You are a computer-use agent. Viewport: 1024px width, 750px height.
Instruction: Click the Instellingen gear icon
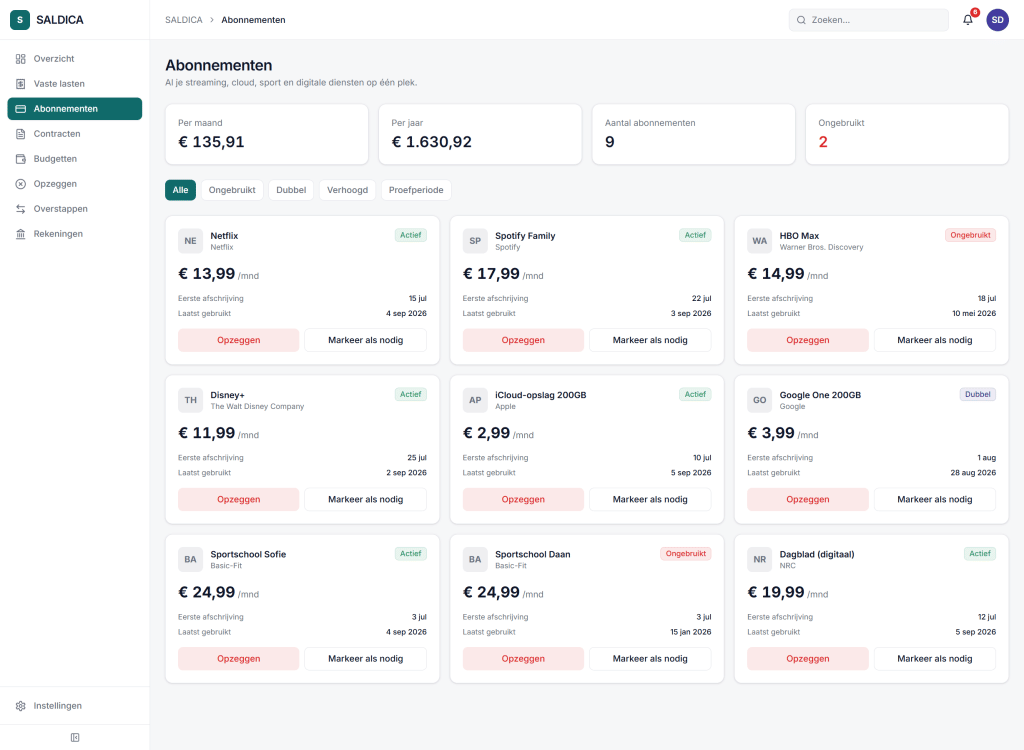(21, 706)
